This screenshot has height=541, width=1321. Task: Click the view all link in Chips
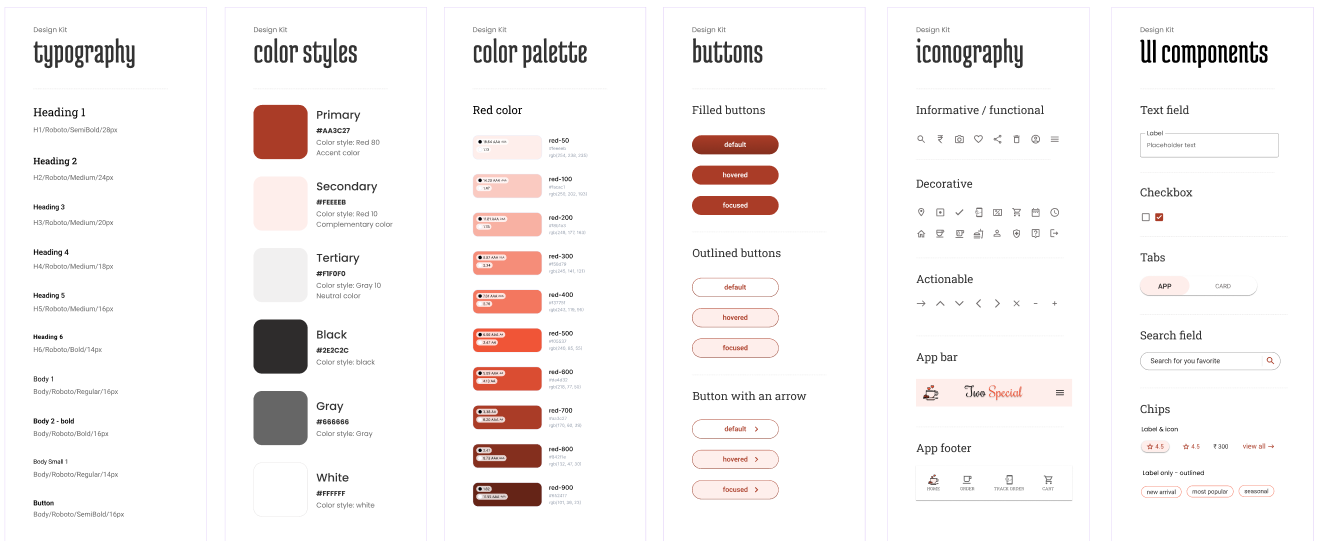point(1258,447)
